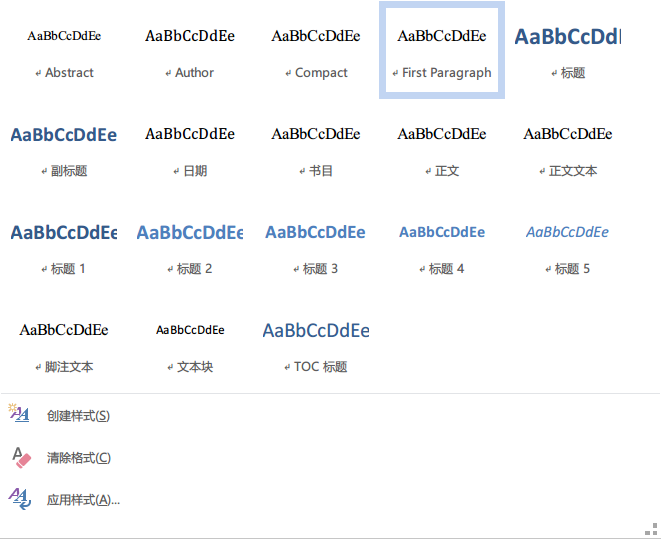Apply the 脚注文本 footnote text style
The height and width of the screenshot is (539, 661).
pyautogui.click(x=64, y=345)
